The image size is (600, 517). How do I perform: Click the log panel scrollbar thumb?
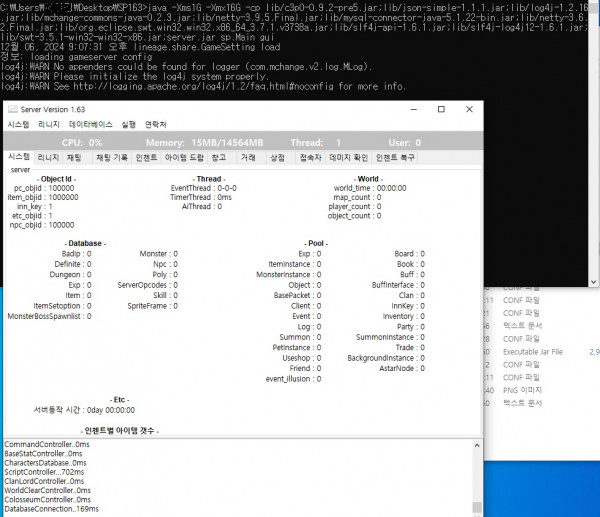477,507
